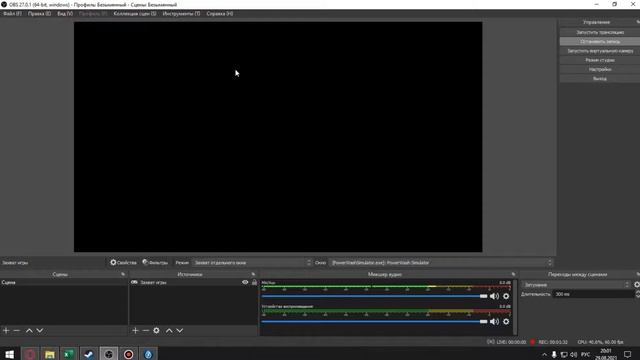This screenshot has width=640, height=360.
Task: Move the source down in Источники panel
Action: coord(180,330)
